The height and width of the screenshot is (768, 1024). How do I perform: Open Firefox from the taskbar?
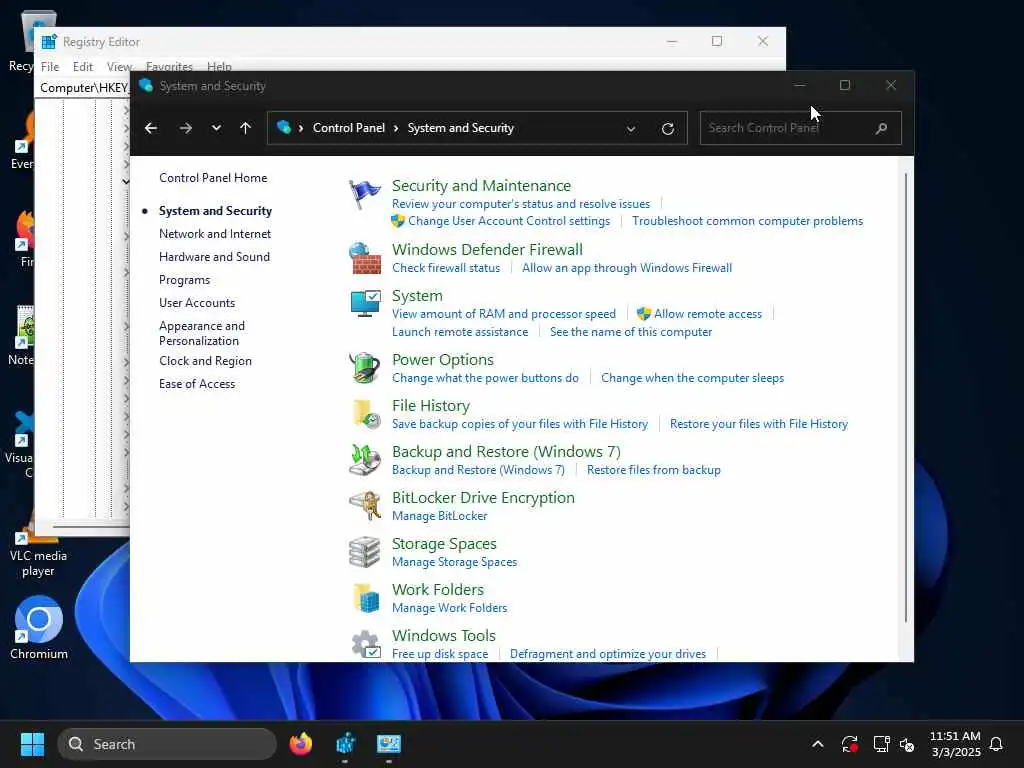(x=301, y=744)
